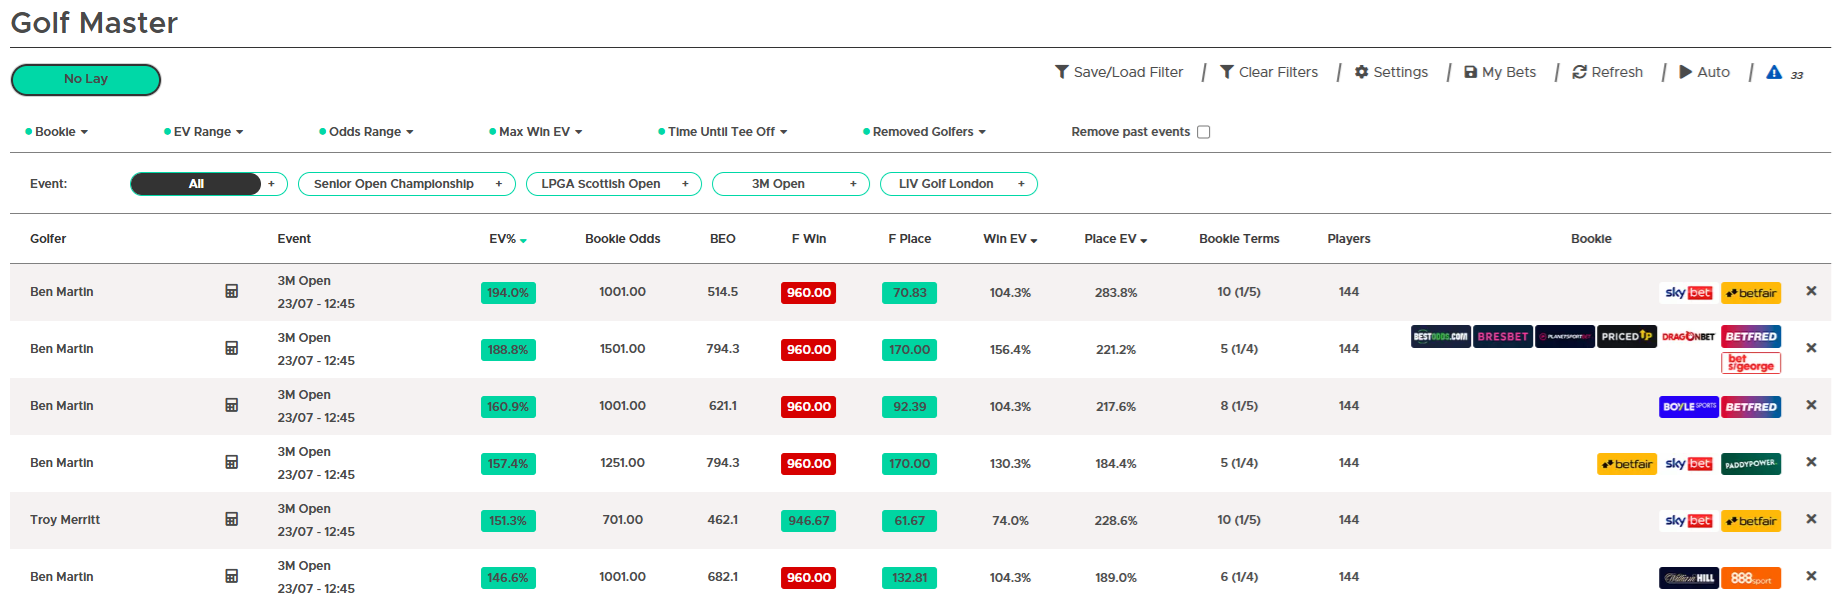Screen dimensions: 1842x604
Task: Click Sky Bet logo in Troy Merritt row
Action: pyautogui.click(x=1689, y=521)
